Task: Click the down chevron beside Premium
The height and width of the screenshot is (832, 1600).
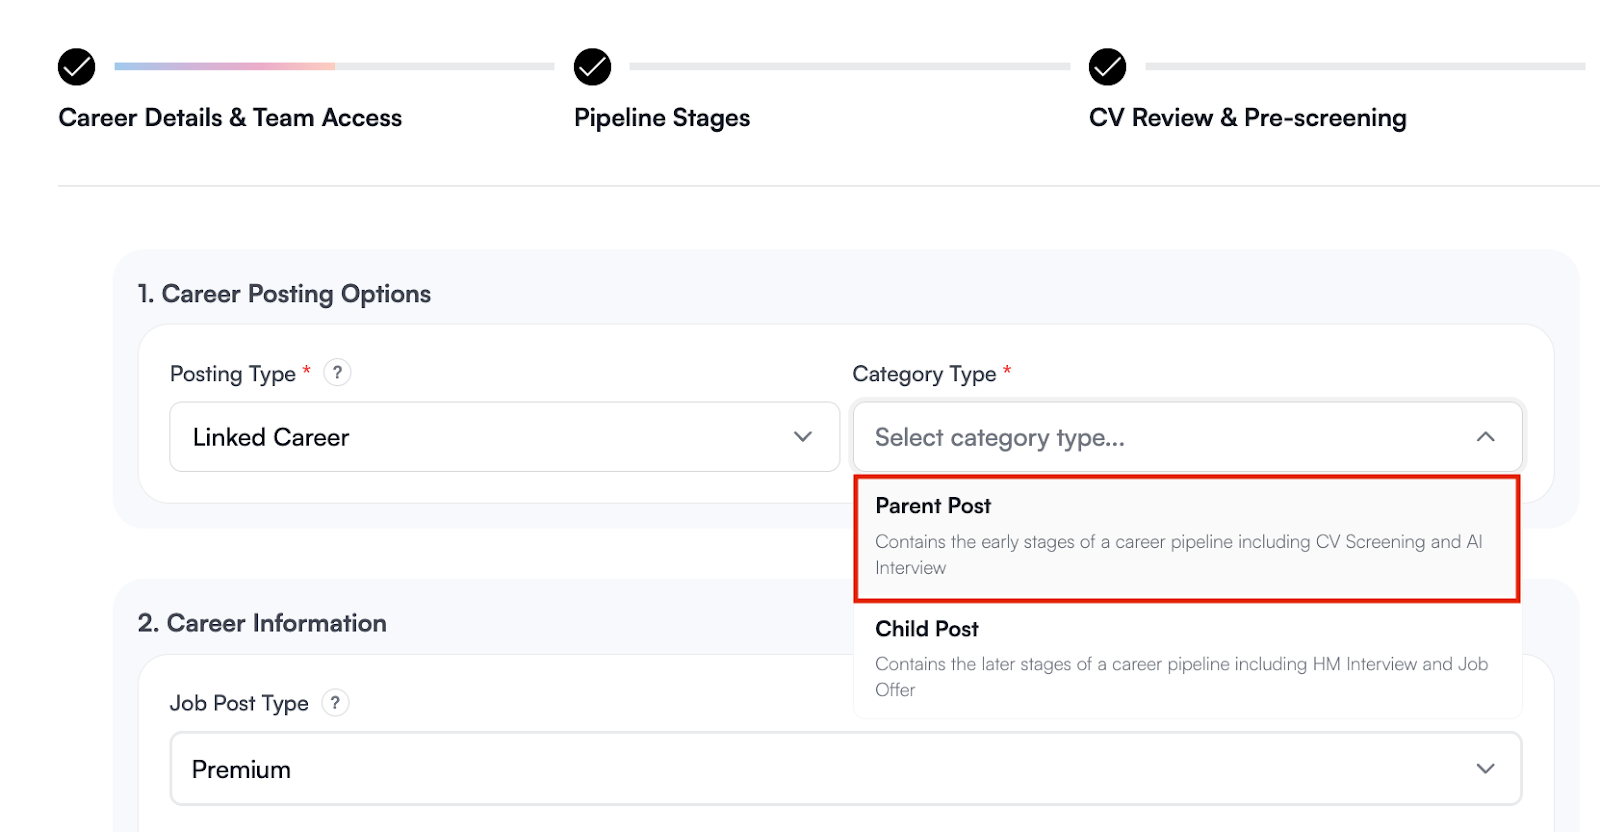Action: pyautogui.click(x=1485, y=769)
